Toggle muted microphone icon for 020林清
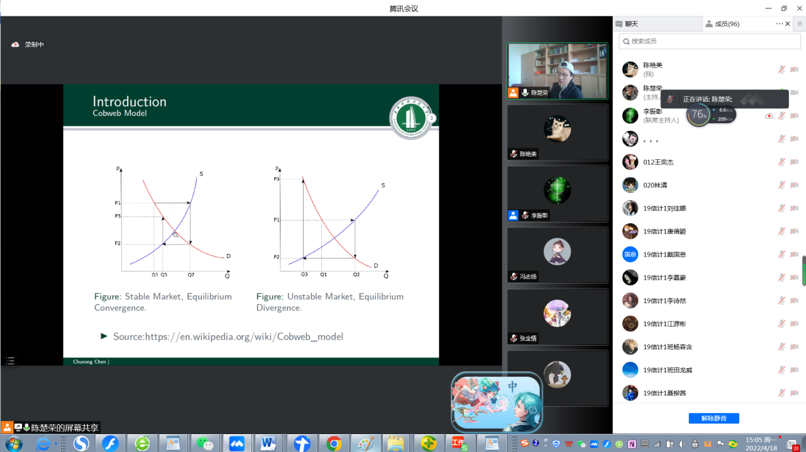This screenshot has height=452, width=806. coord(781,185)
